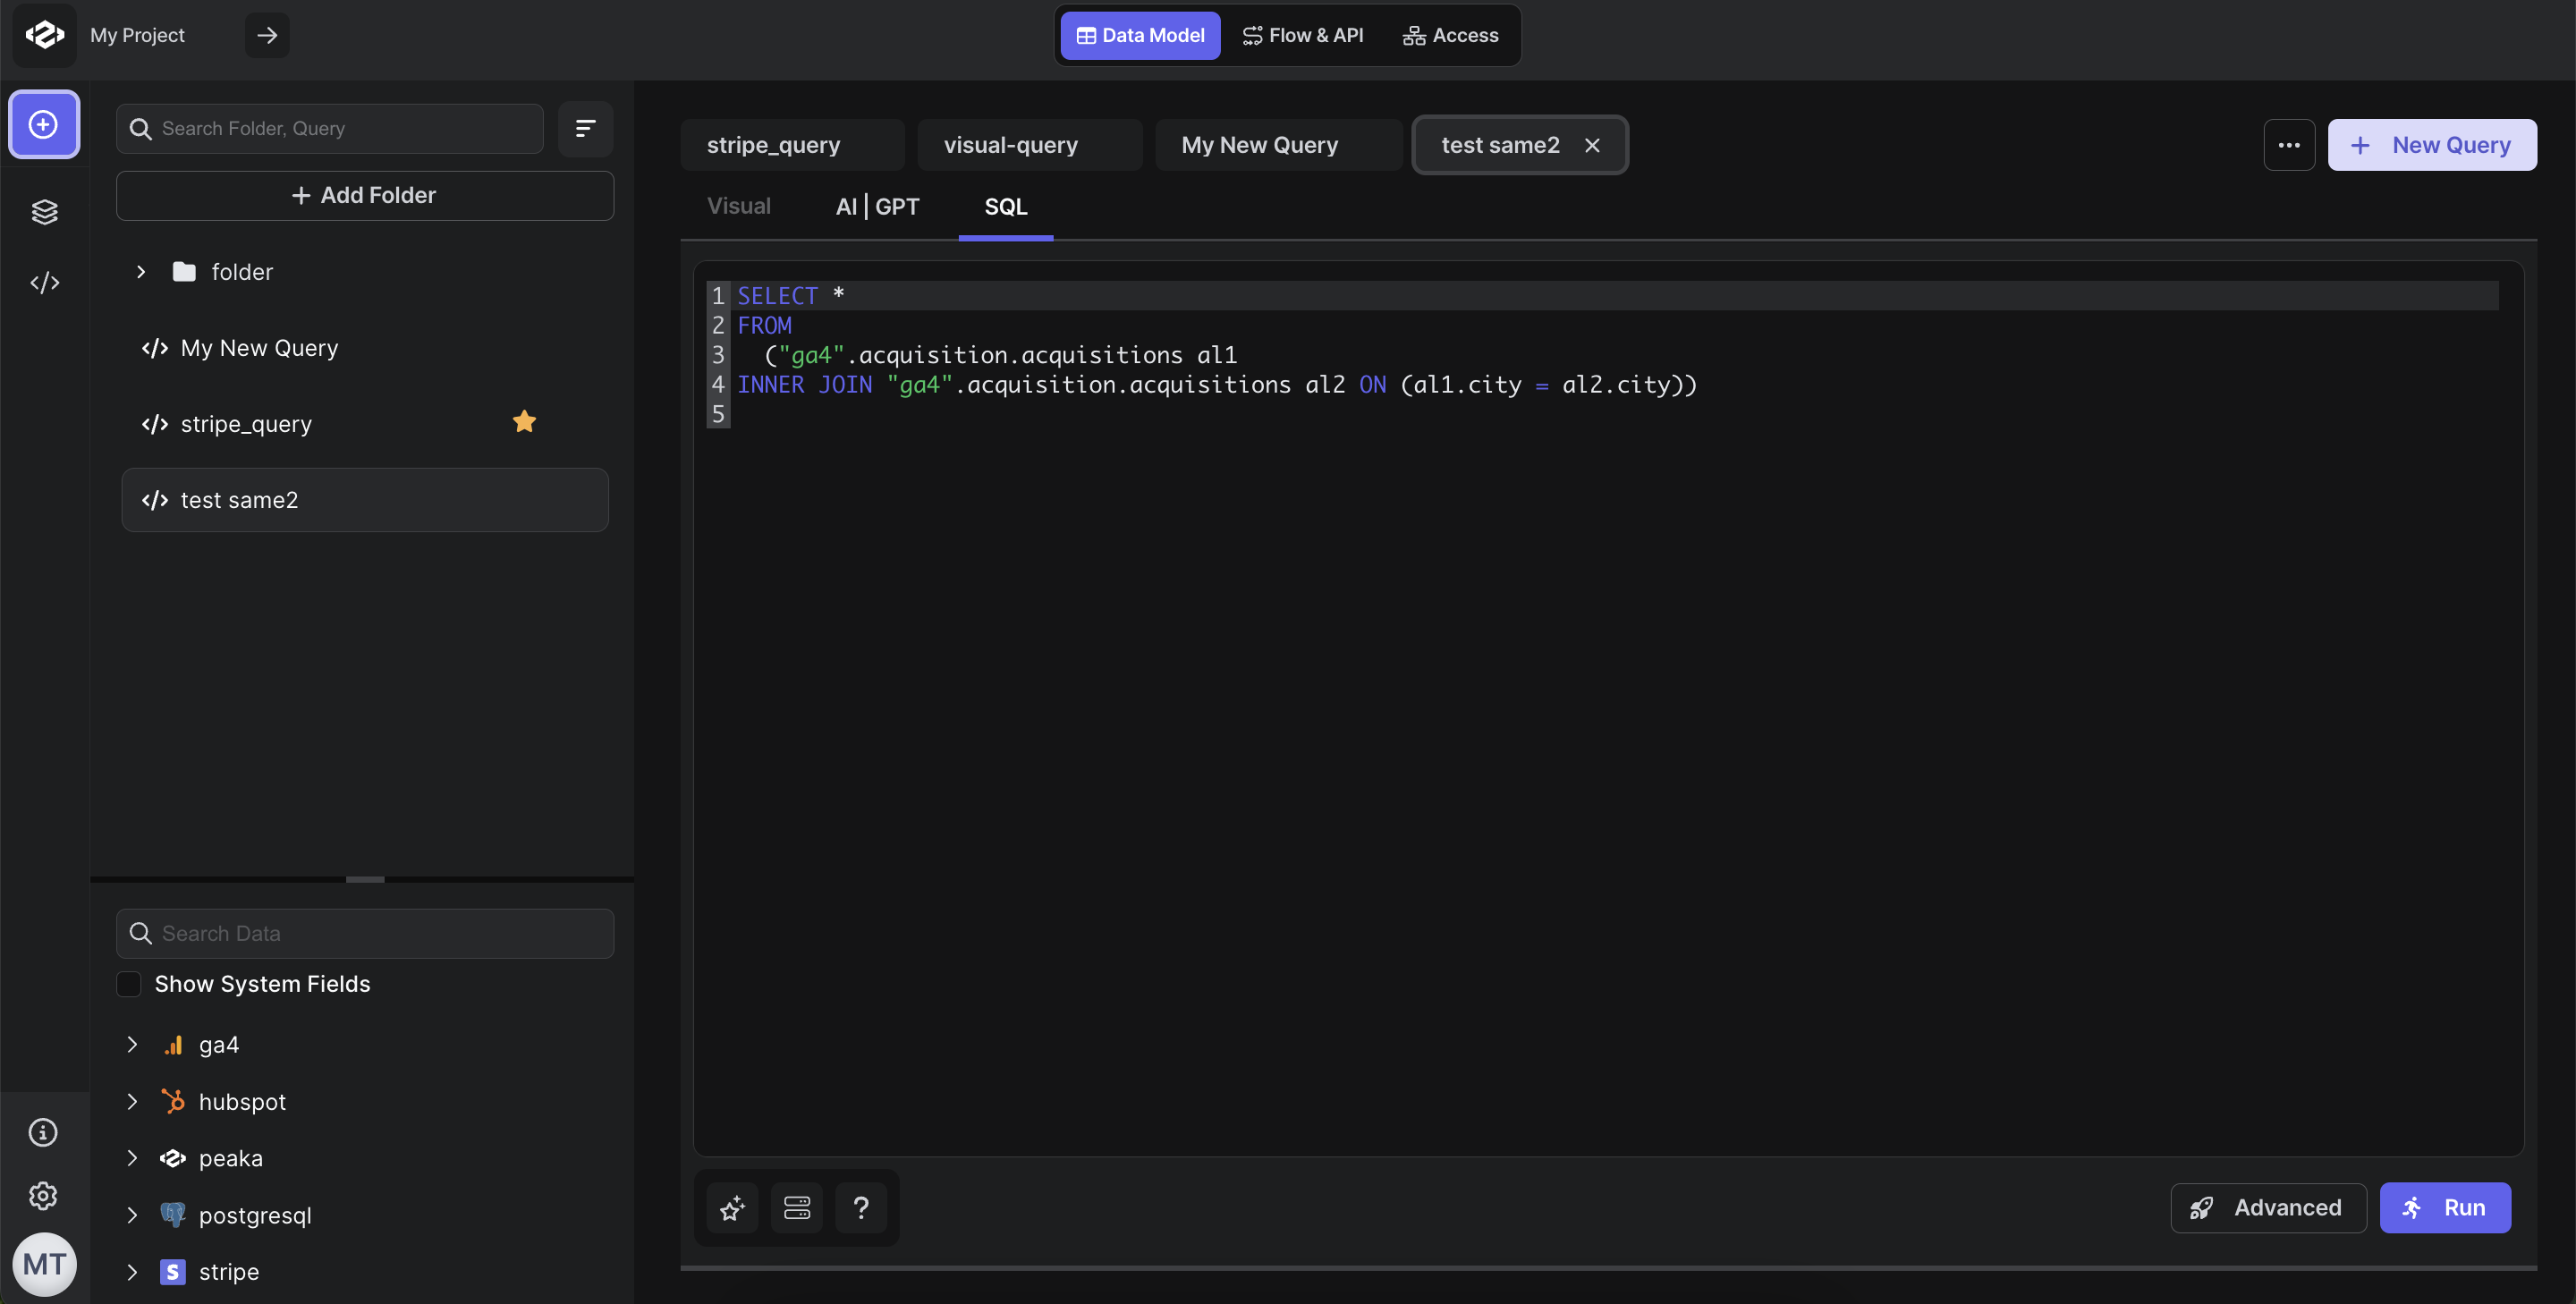
Task: Click SELECT keyword on line 1
Action: point(777,296)
